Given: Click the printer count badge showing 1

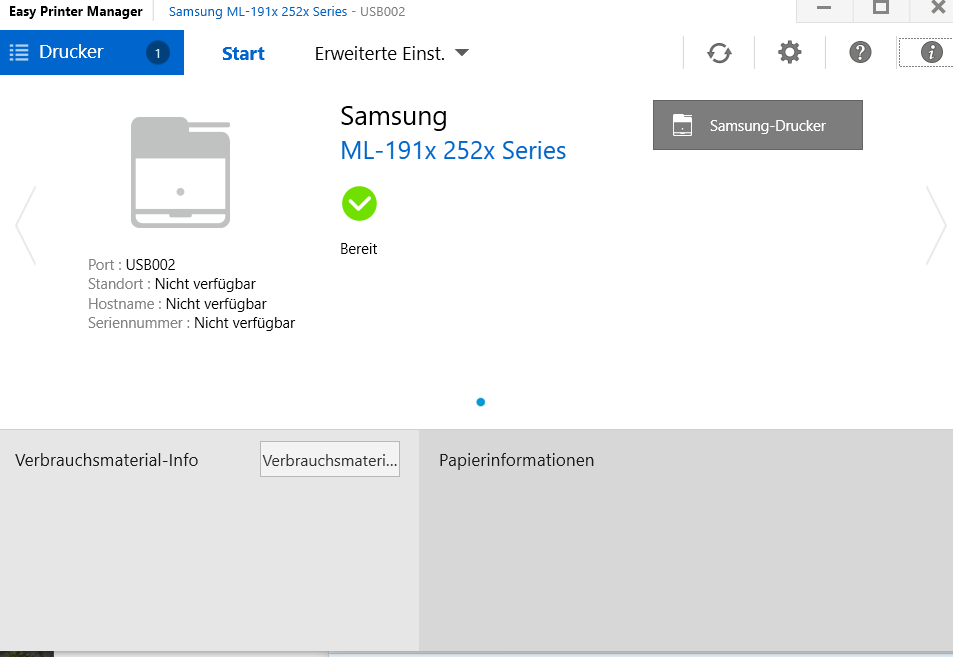Looking at the screenshot, I should point(157,53).
